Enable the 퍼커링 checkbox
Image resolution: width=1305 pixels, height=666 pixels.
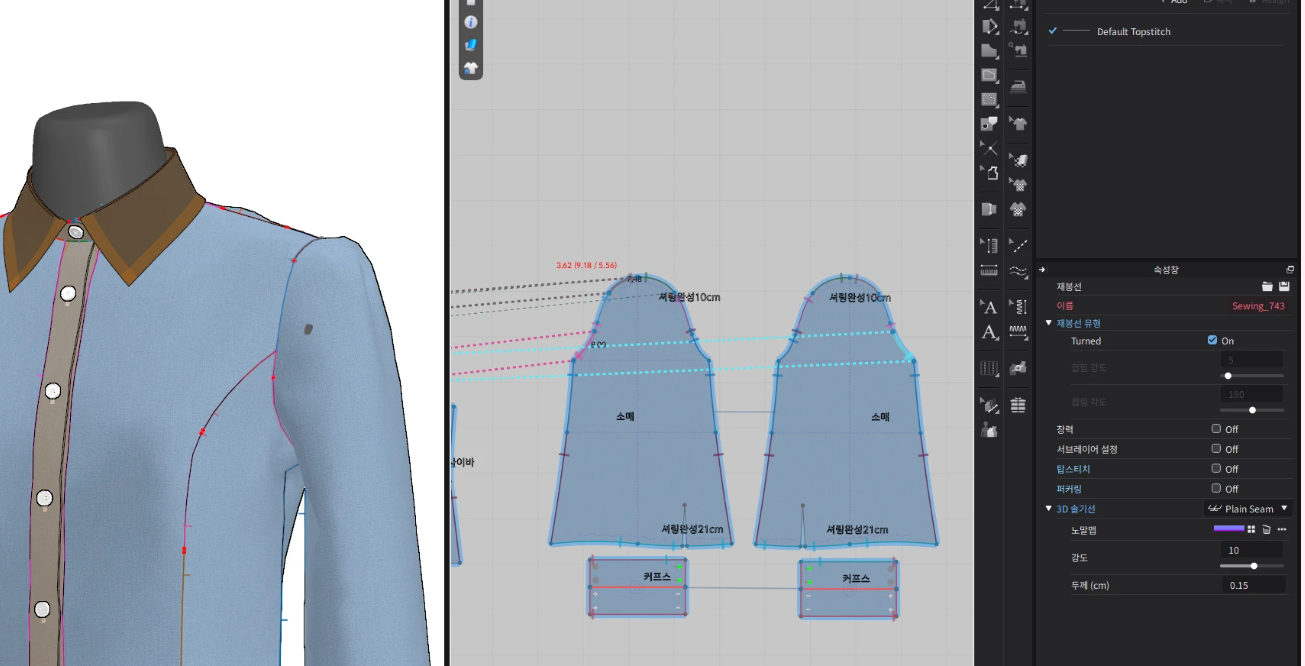pos(1216,489)
